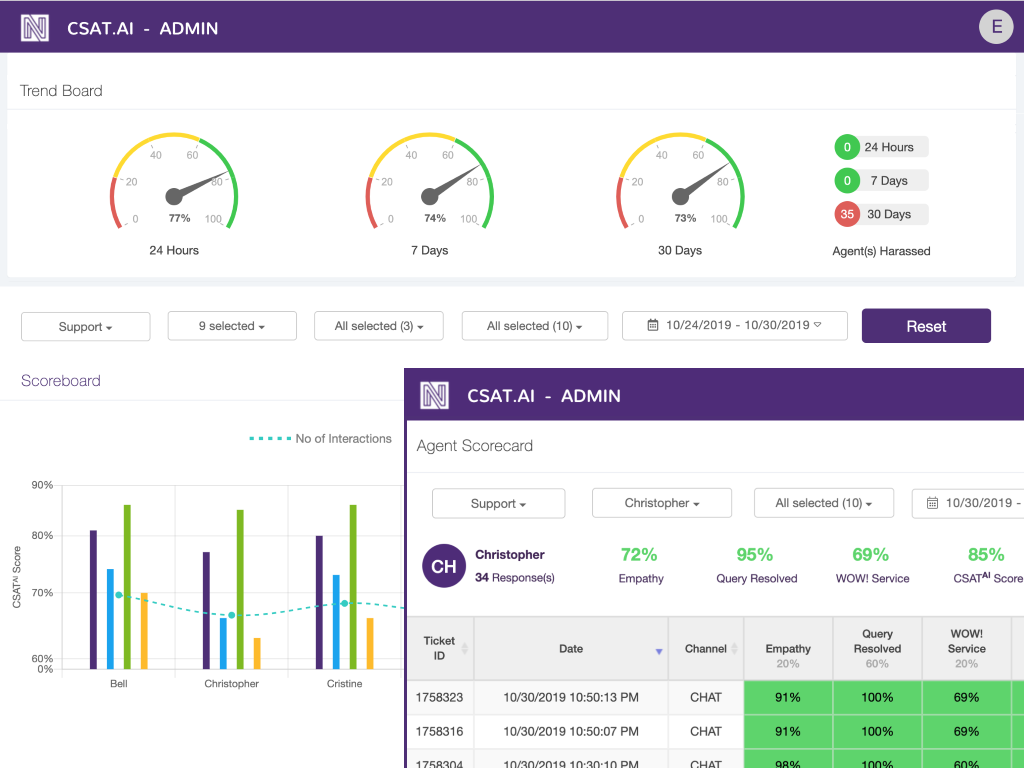Open the Support dropdown on the trend board

[86, 326]
